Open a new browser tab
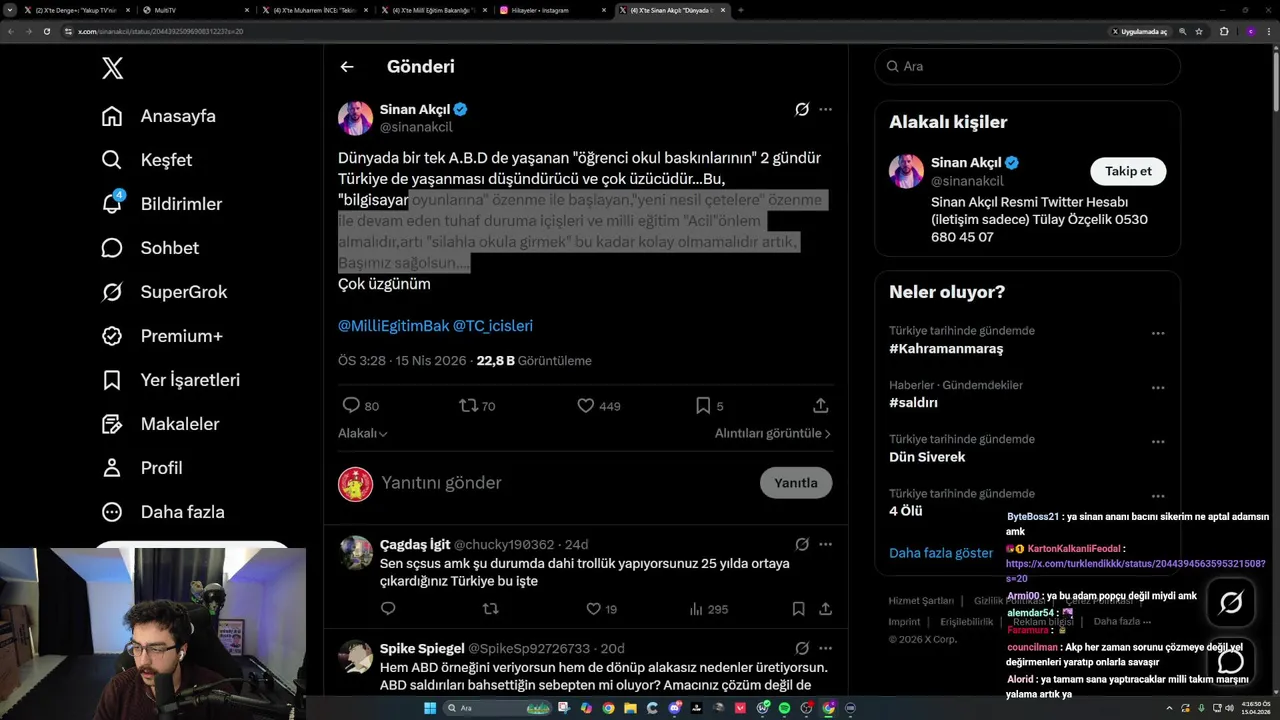The width and height of the screenshot is (1280, 720). [740, 10]
